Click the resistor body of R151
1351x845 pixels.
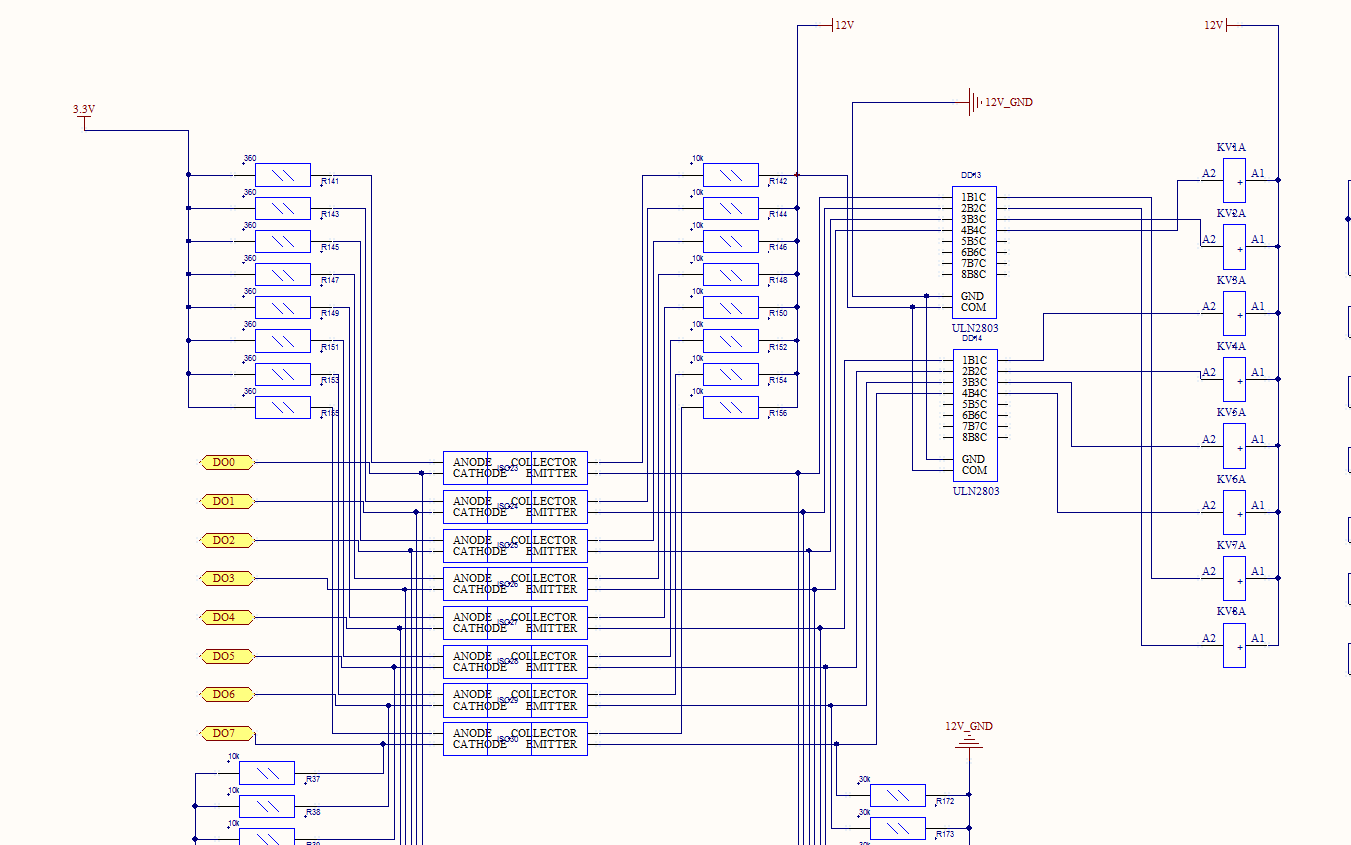[x=283, y=341]
